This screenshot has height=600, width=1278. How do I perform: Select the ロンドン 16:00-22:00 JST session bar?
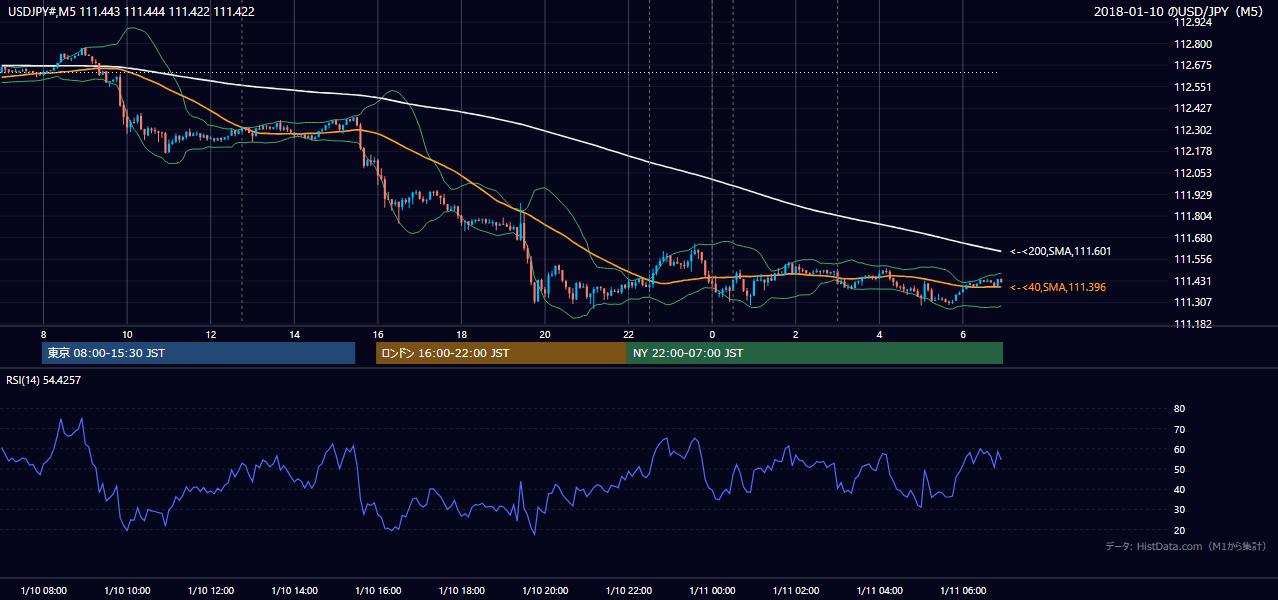pyautogui.click(x=501, y=353)
